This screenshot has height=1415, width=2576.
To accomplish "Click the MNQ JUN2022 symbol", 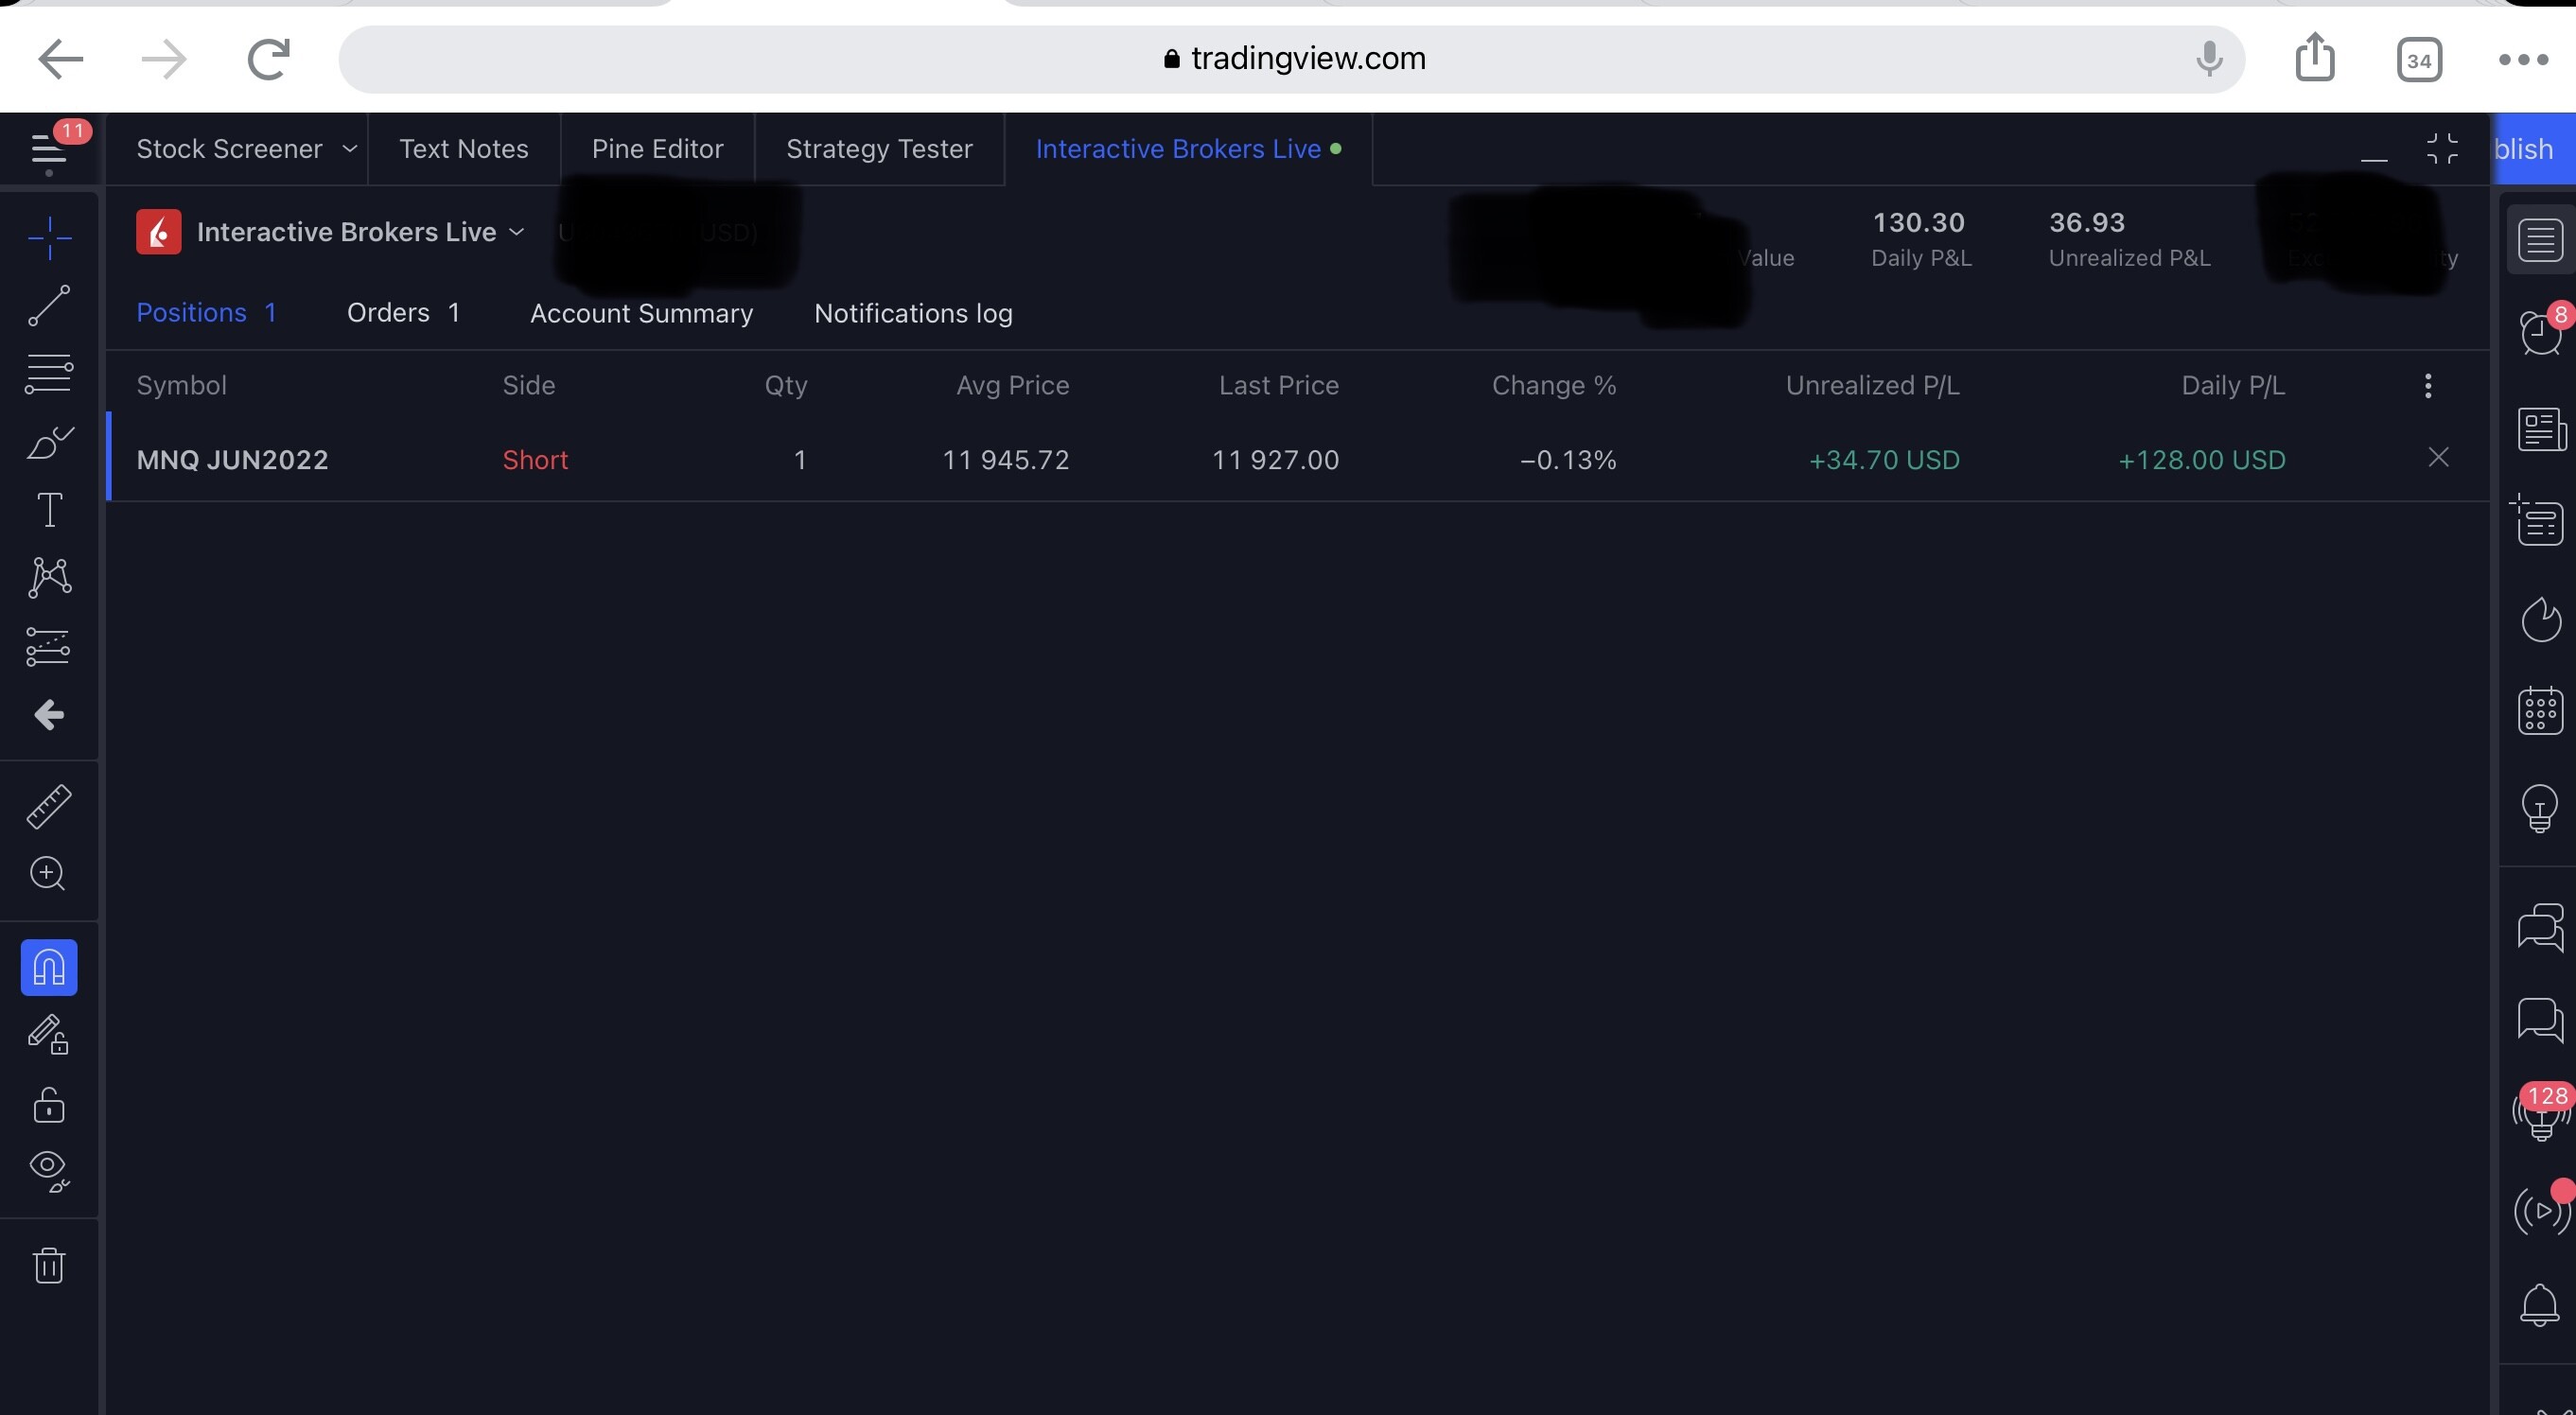I will tap(232, 460).
